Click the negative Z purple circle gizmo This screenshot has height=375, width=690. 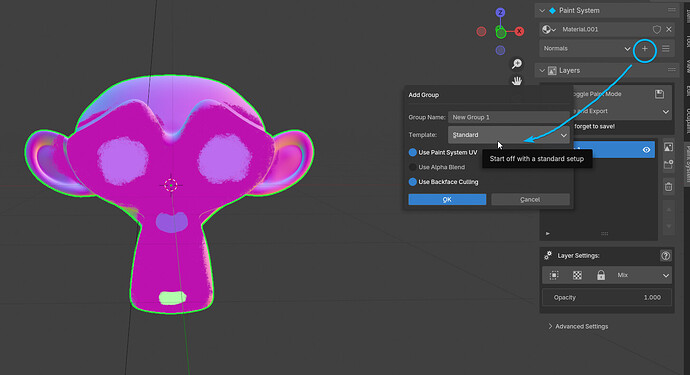[x=500, y=50]
